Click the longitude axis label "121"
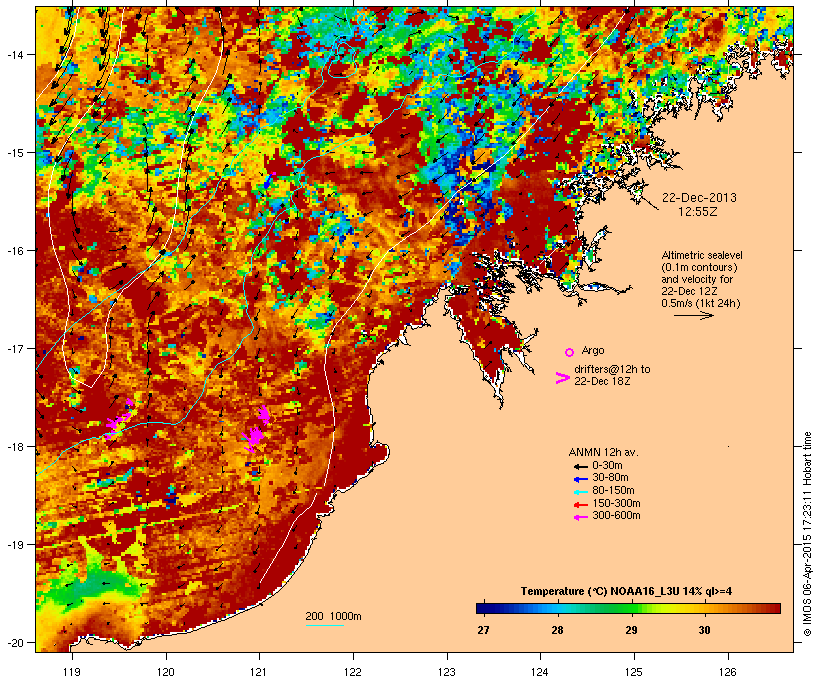Viewport: 820px width, 680px height. click(259, 672)
